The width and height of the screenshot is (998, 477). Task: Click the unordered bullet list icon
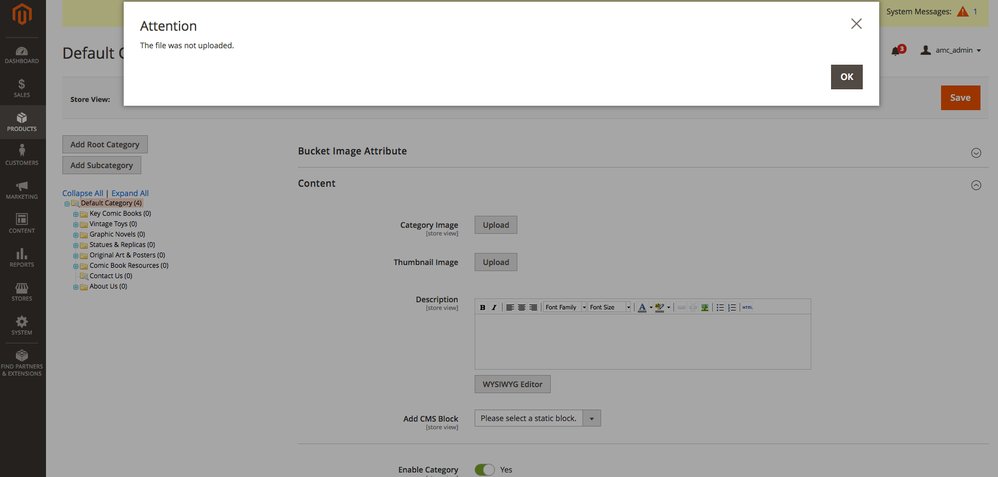[x=720, y=308]
